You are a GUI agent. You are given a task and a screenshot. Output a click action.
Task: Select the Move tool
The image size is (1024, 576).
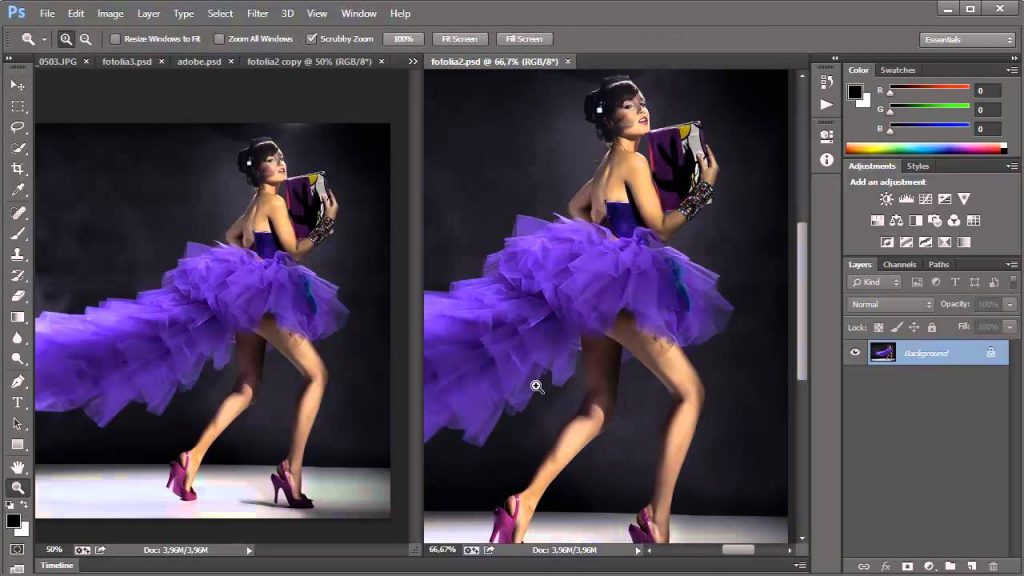(x=17, y=85)
